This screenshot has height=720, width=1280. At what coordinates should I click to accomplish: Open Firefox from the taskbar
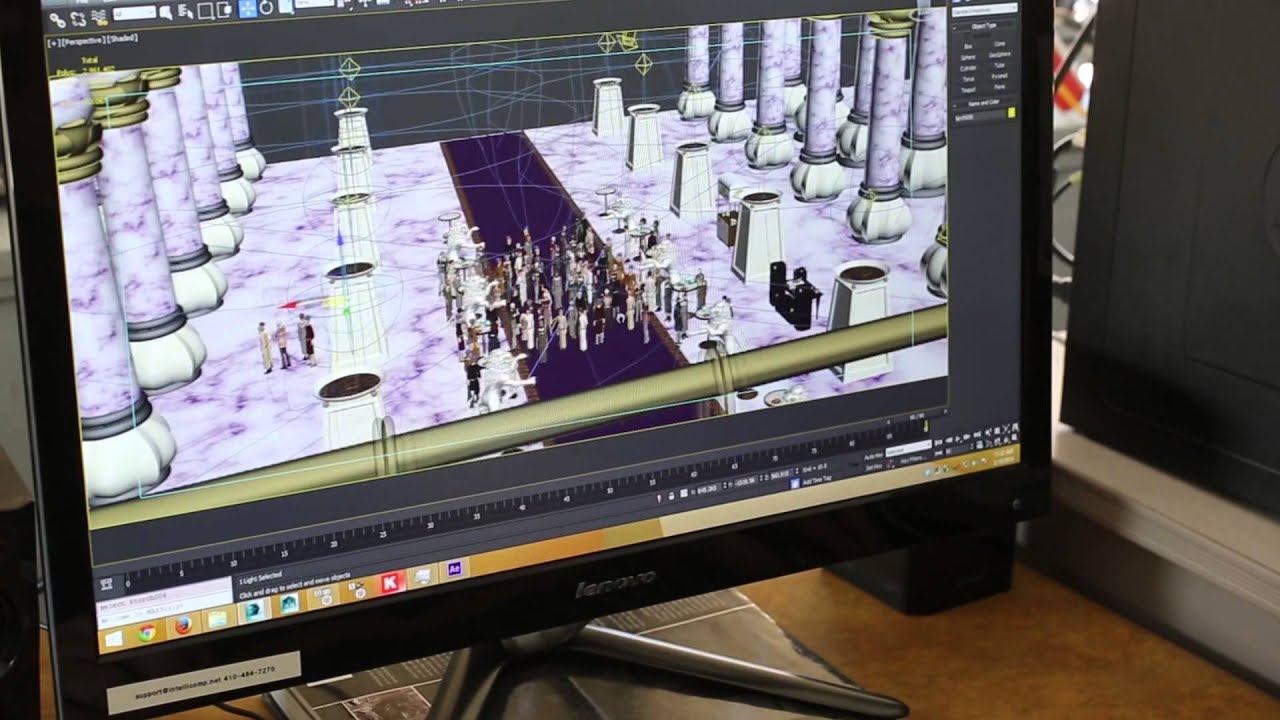(x=183, y=625)
